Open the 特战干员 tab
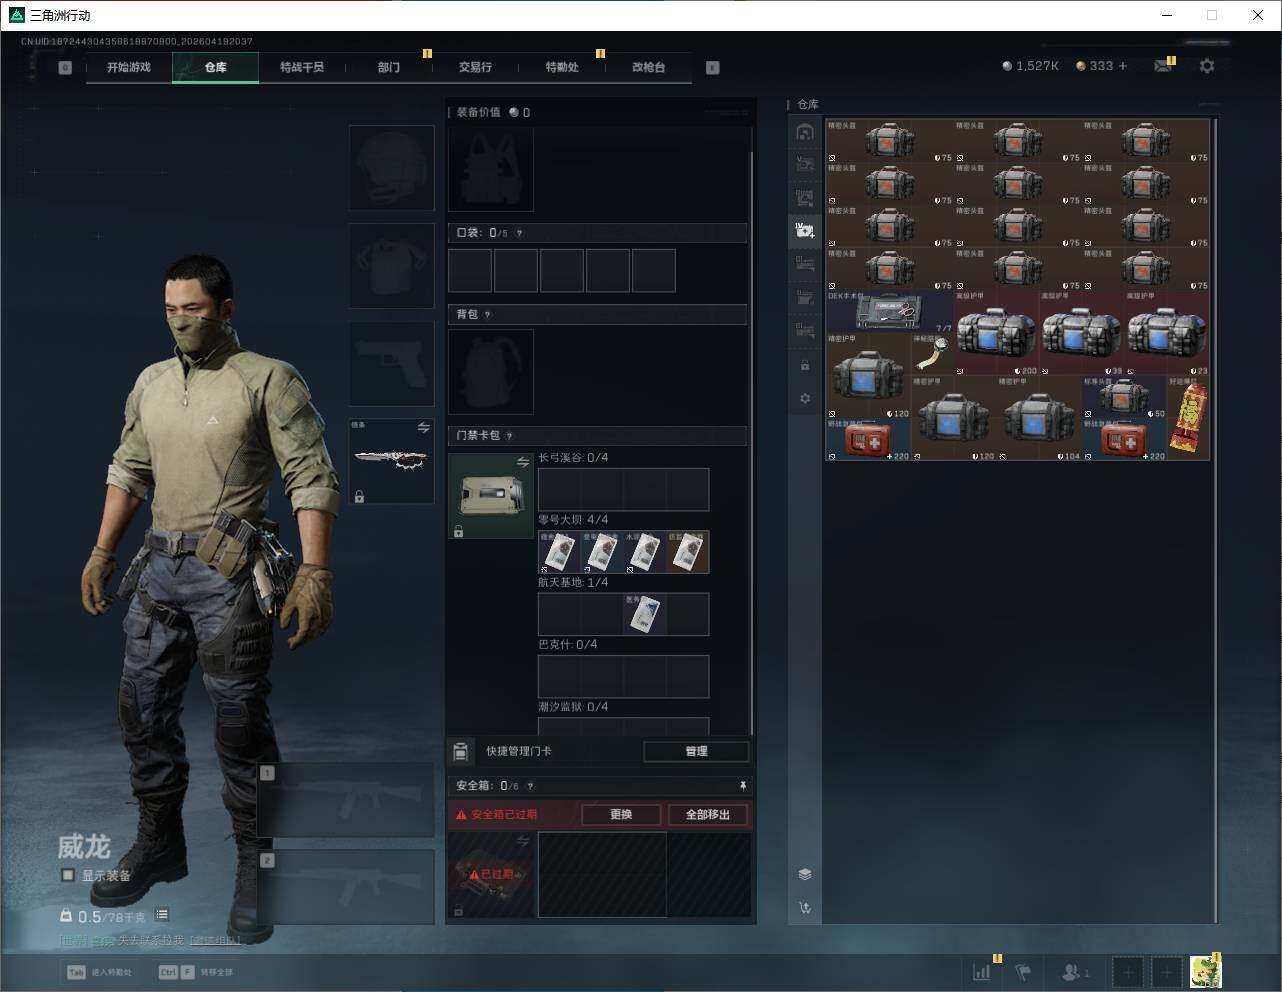Viewport: 1282px width, 992px height. 302,67
